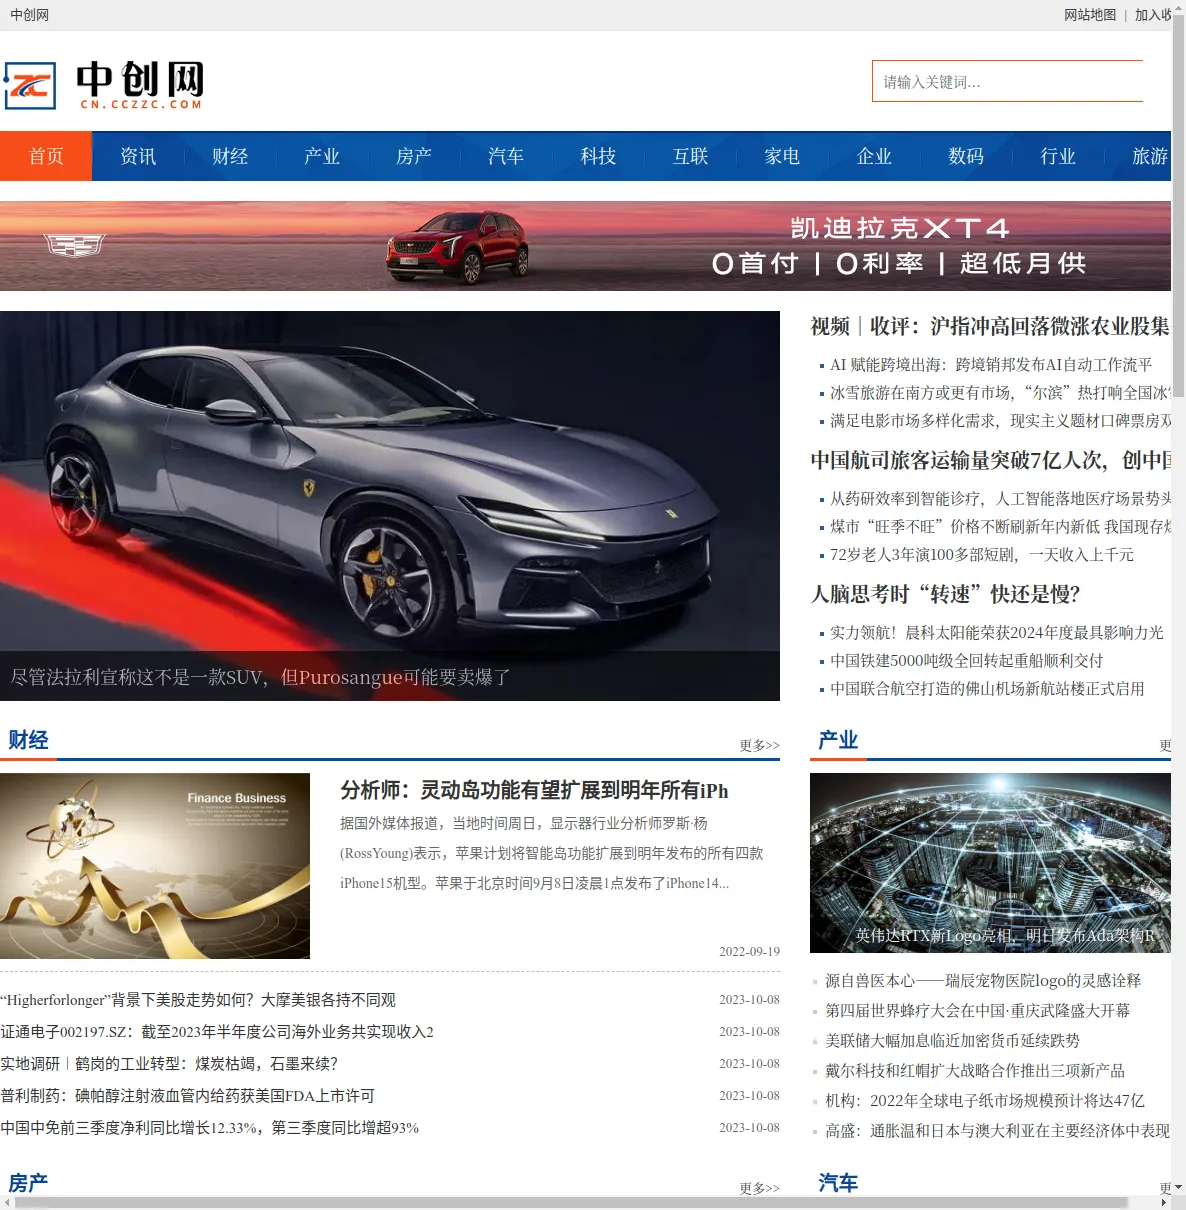Open the 房产 navigation tab
Viewport: 1186px width, 1210px height.
414,156
